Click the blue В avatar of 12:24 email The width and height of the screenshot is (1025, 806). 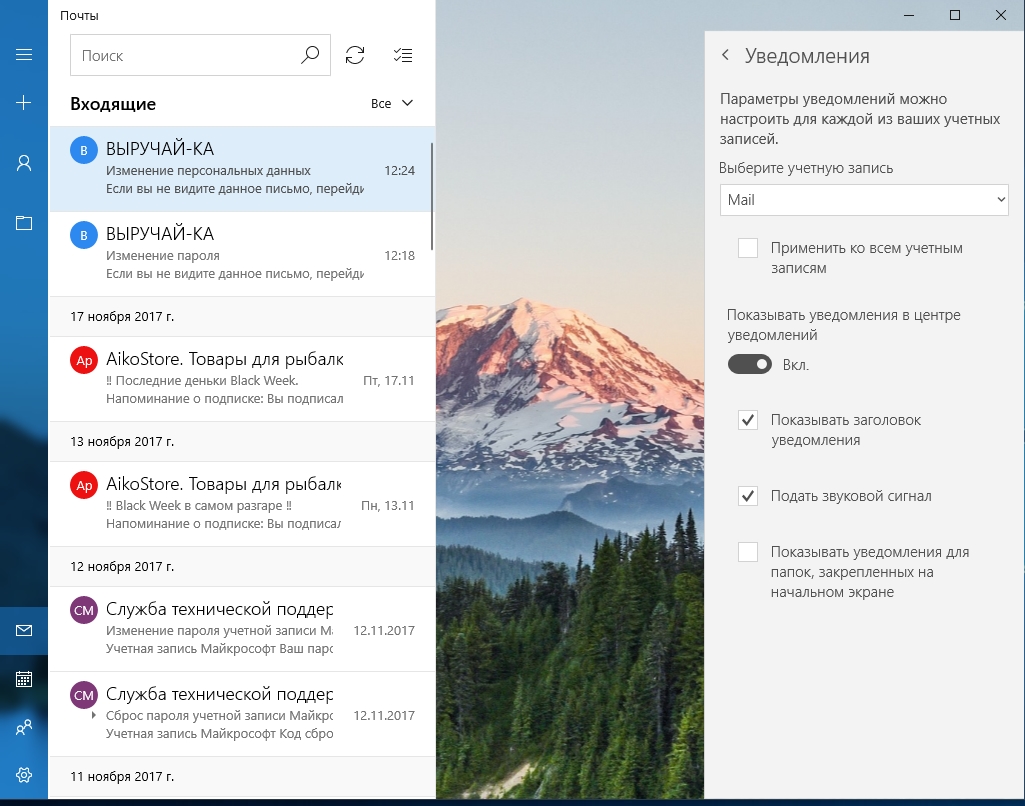tap(84, 150)
